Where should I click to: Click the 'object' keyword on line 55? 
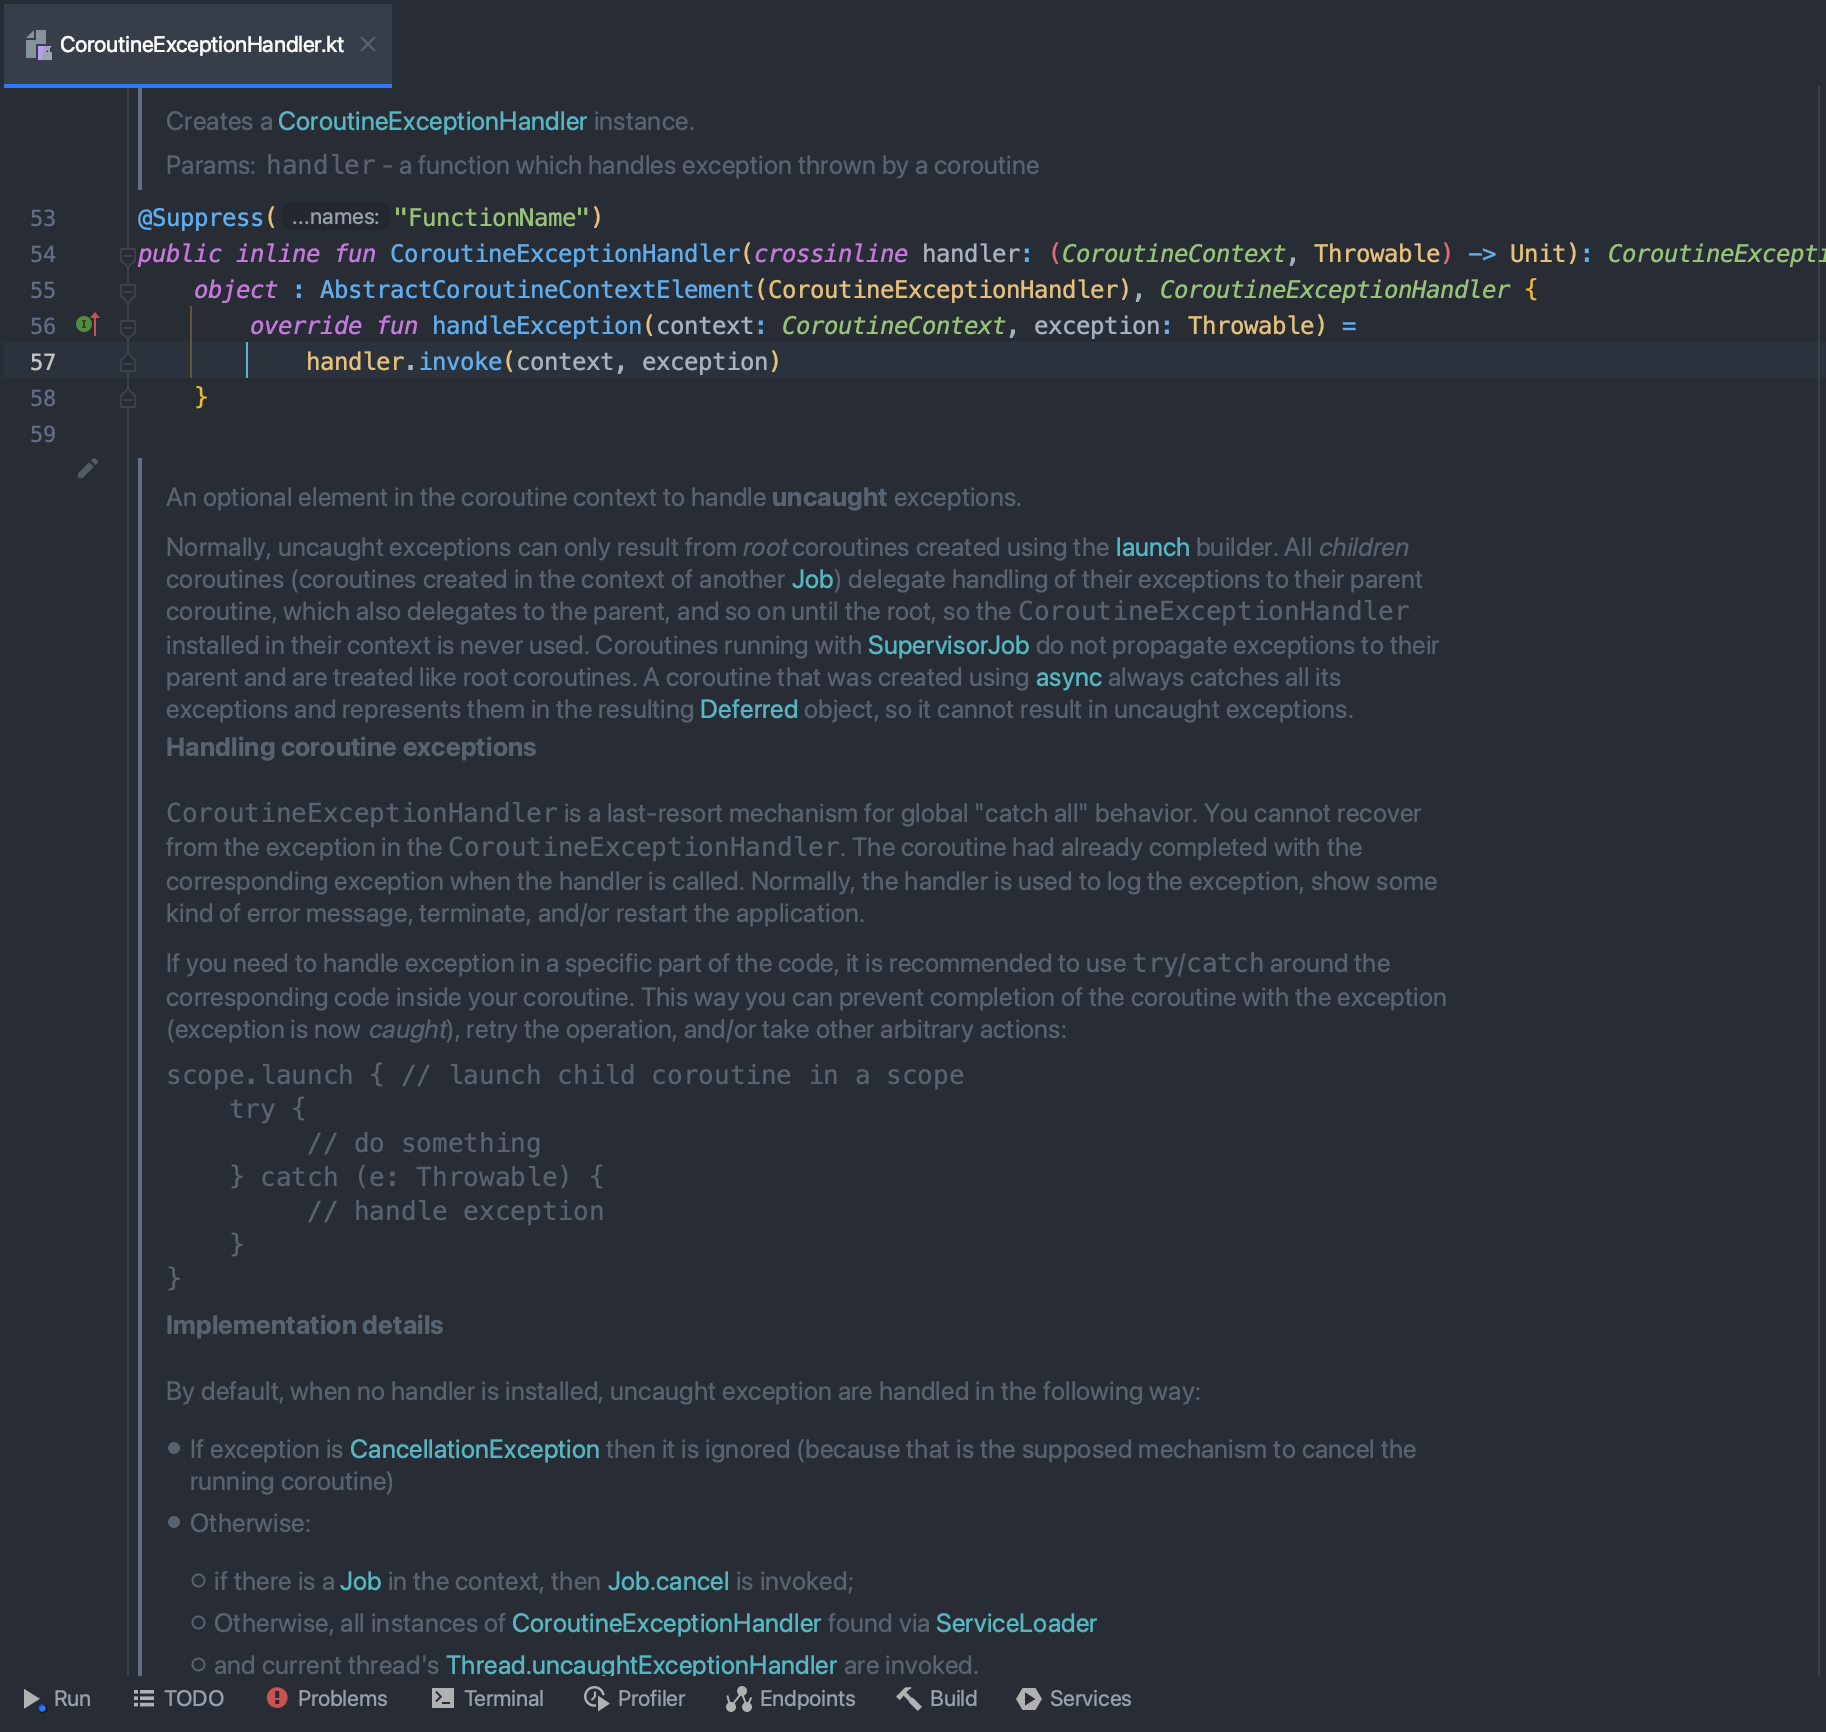click(235, 289)
